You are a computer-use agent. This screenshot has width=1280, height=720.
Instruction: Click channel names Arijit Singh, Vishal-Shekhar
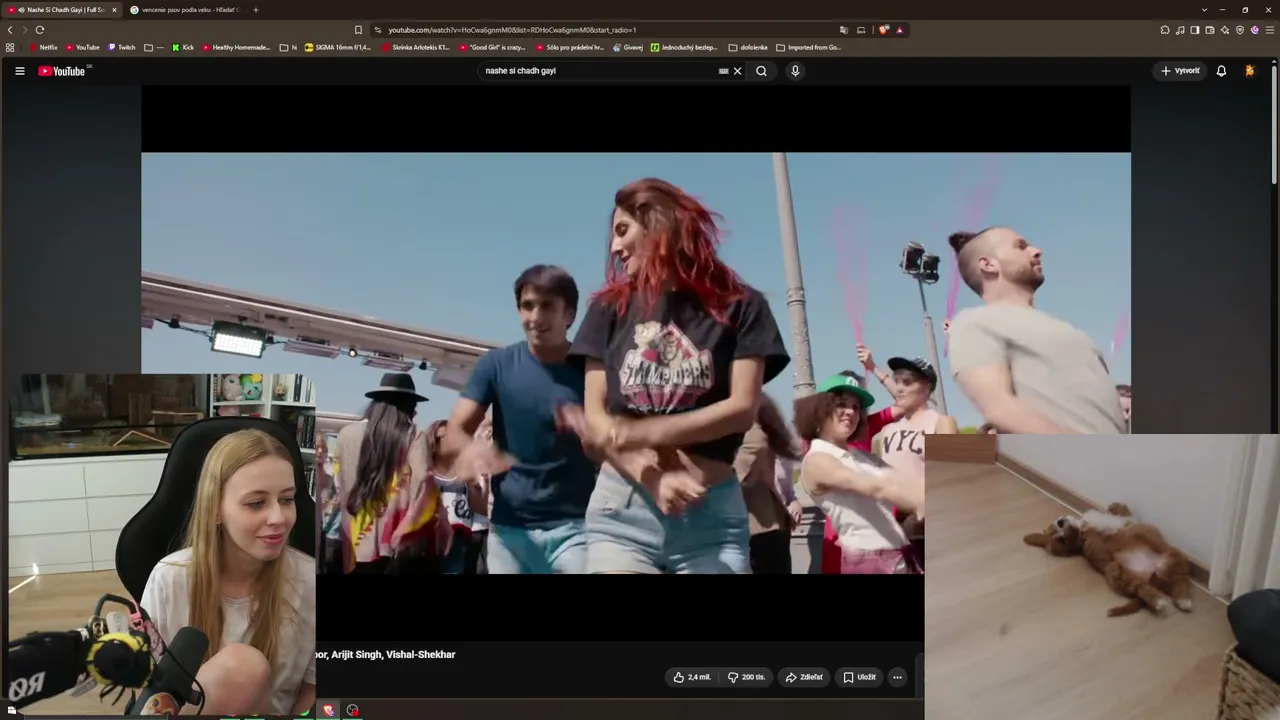click(393, 654)
